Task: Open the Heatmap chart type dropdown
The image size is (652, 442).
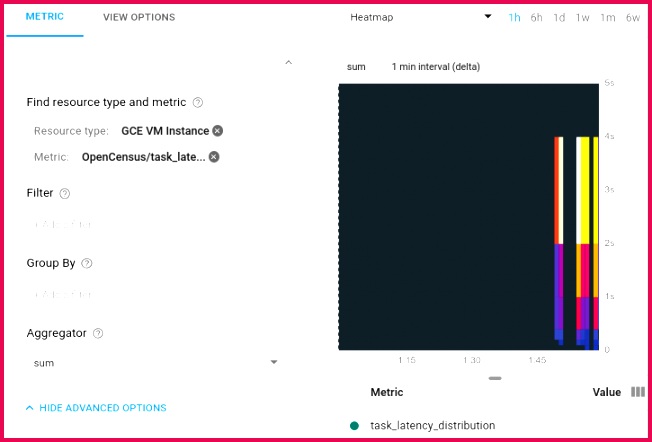Action: [x=421, y=17]
